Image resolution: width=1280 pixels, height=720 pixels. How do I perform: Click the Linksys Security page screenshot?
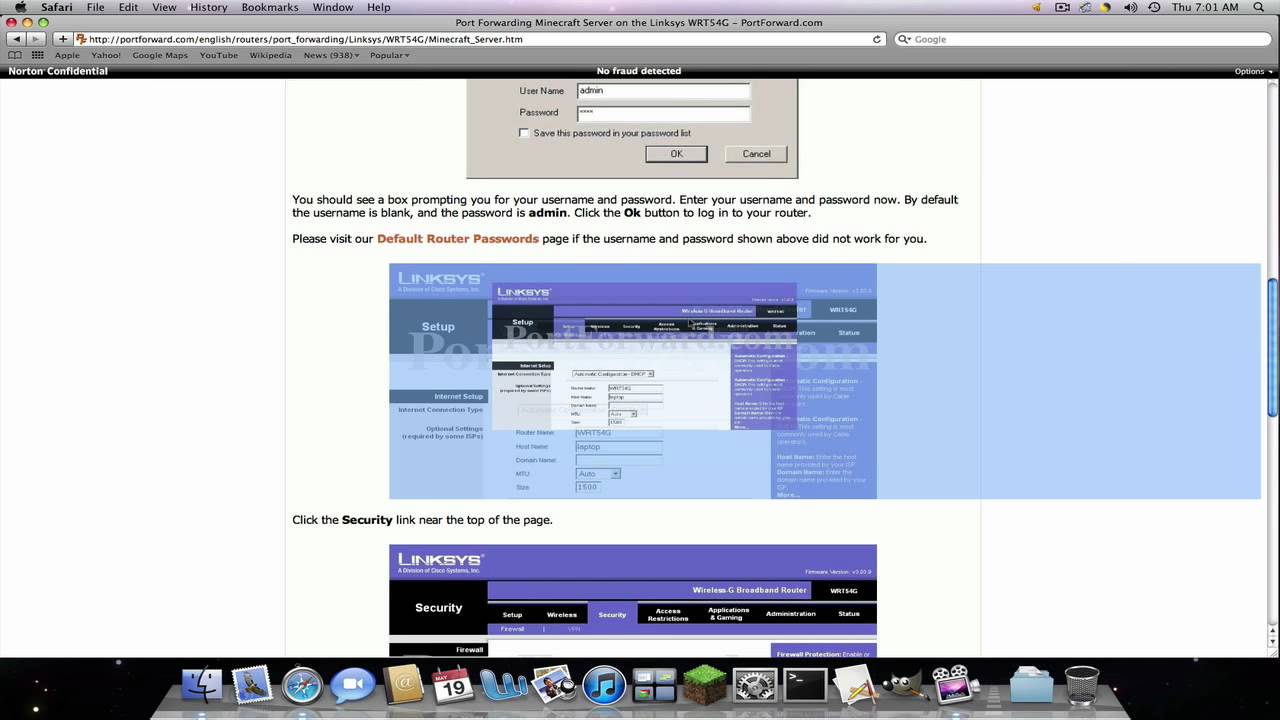[x=633, y=601]
